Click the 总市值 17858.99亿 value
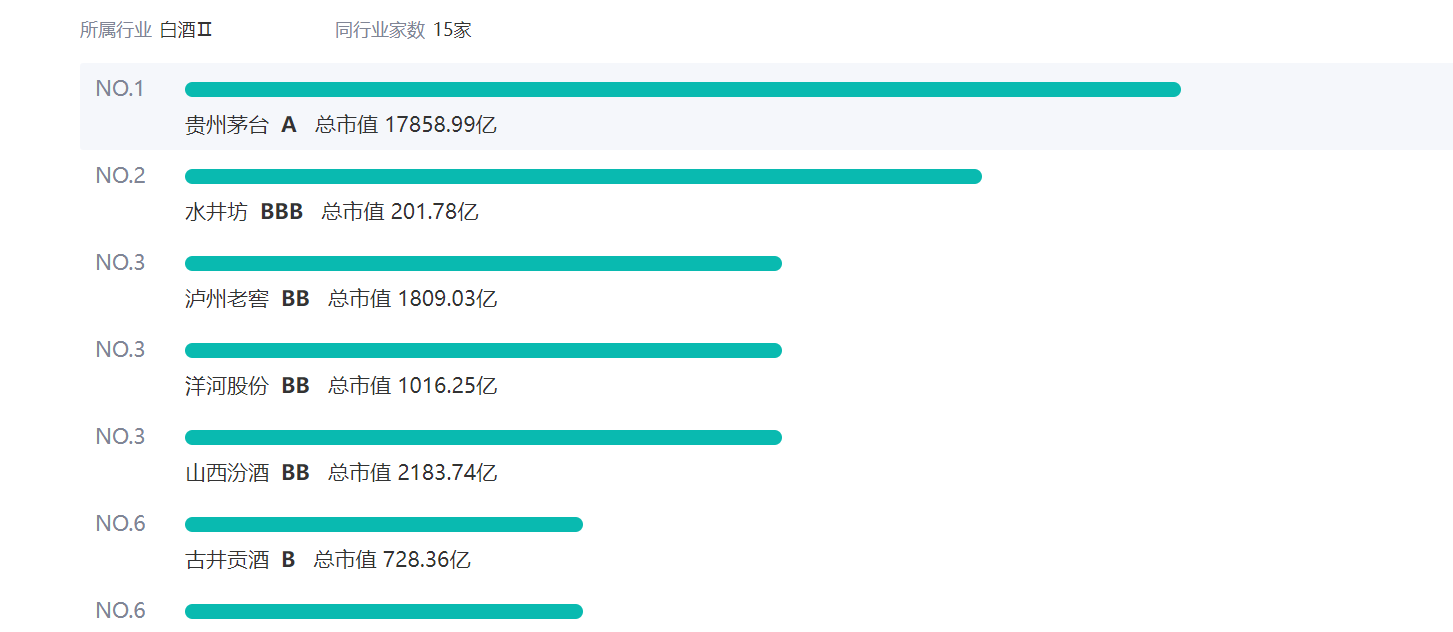This screenshot has width=1453, height=632. coord(406,125)
